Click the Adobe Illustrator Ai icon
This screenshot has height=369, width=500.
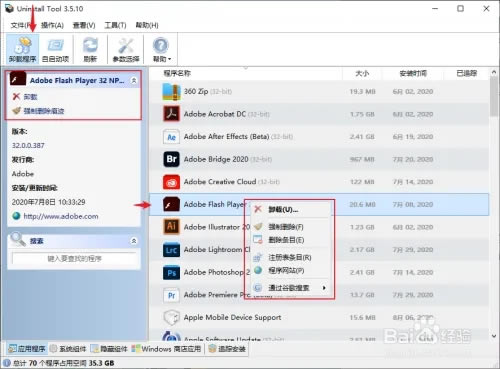point(171,227)
